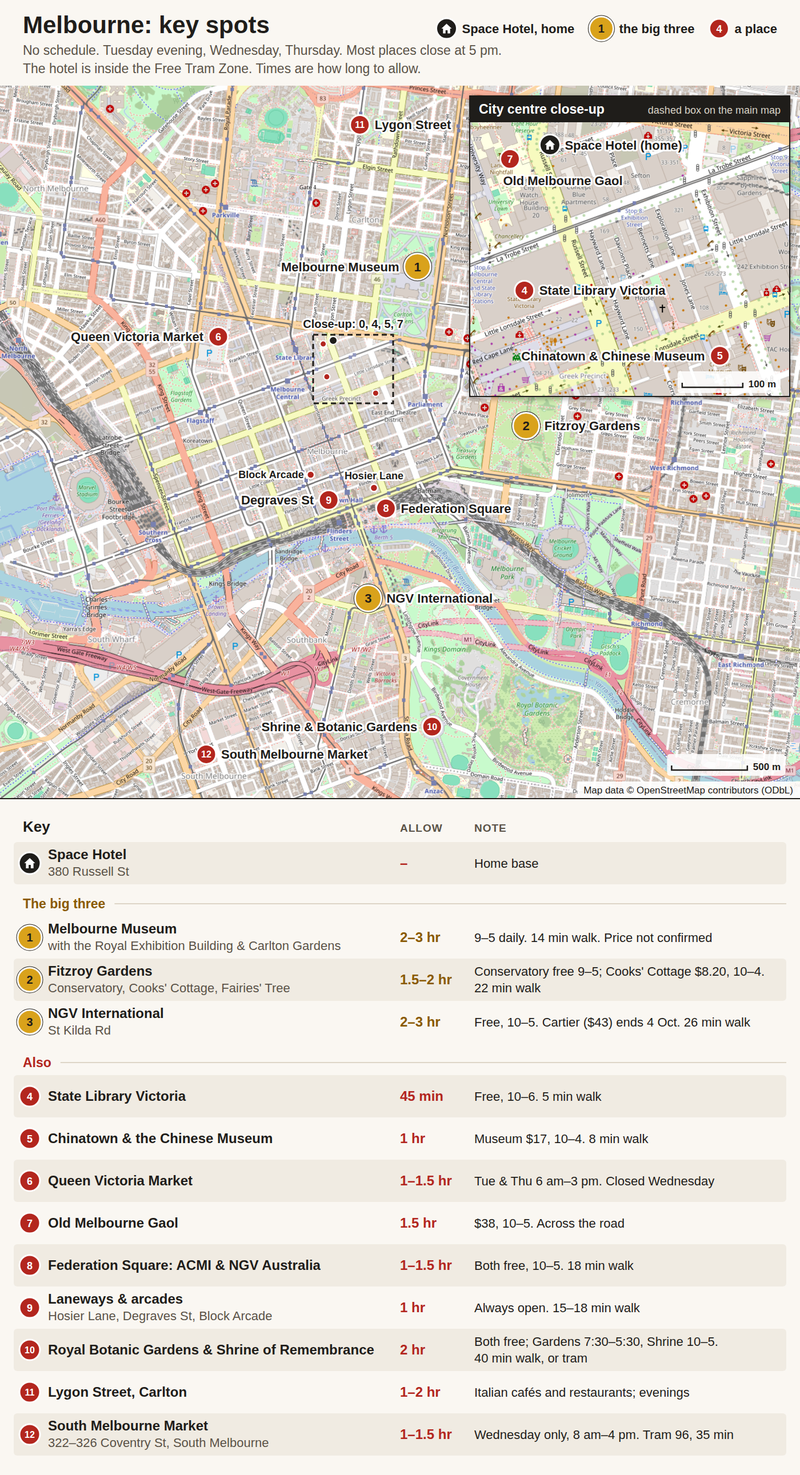Click the home icon in the city centre close-up

click(549, 145)
